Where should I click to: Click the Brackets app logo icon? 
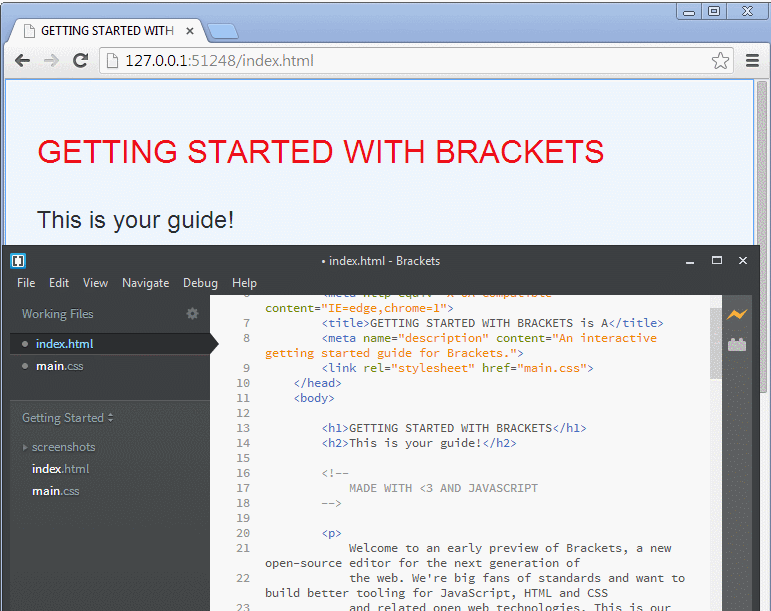point(18,261)
